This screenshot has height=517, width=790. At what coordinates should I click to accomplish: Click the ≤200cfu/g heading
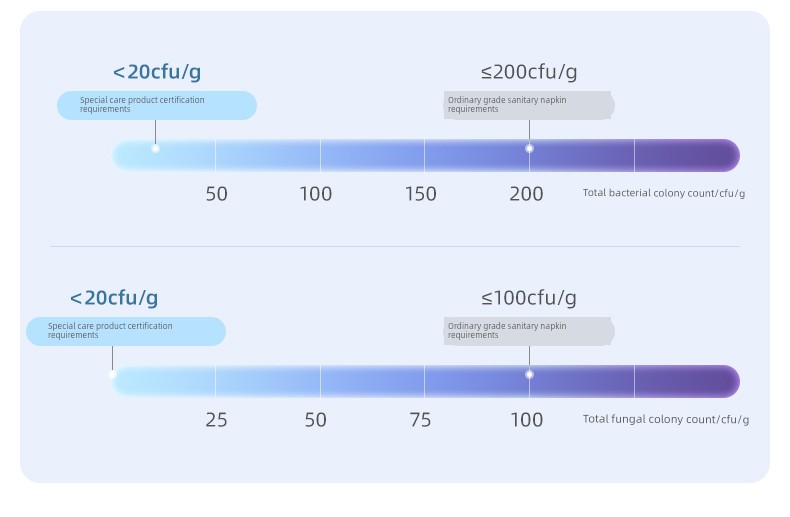[529, 72]
